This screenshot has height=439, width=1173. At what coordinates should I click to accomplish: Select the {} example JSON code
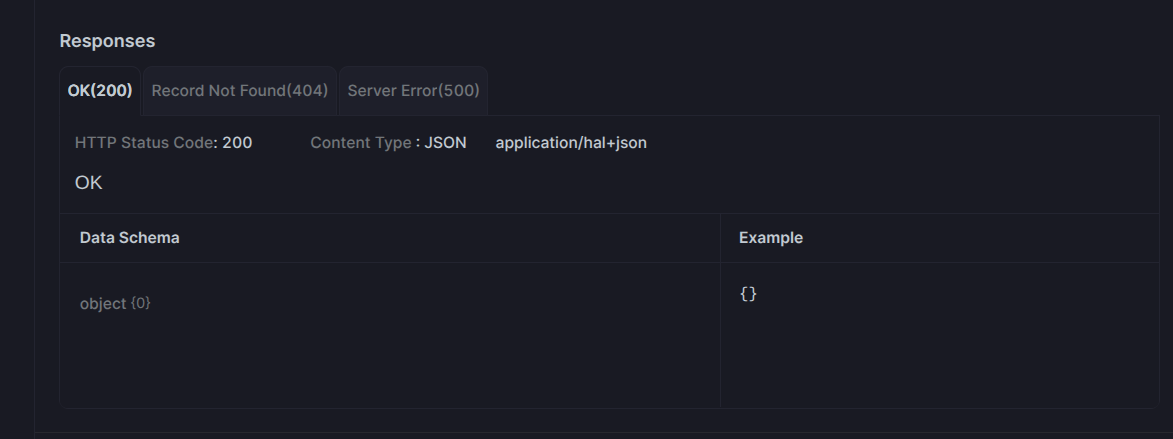coord(748,294)
